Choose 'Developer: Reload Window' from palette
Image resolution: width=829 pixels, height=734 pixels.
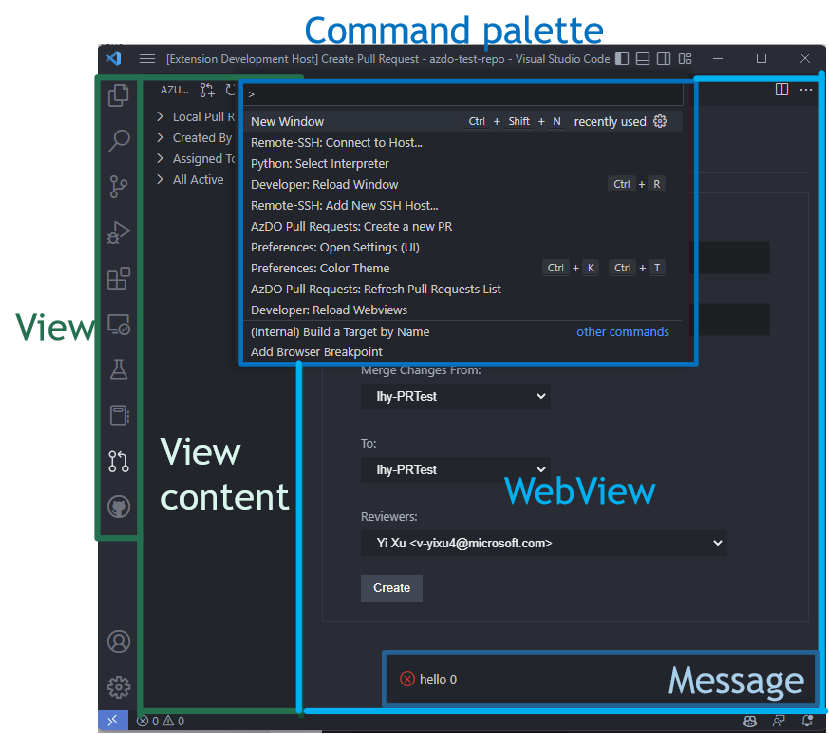[x=325, y=184]
